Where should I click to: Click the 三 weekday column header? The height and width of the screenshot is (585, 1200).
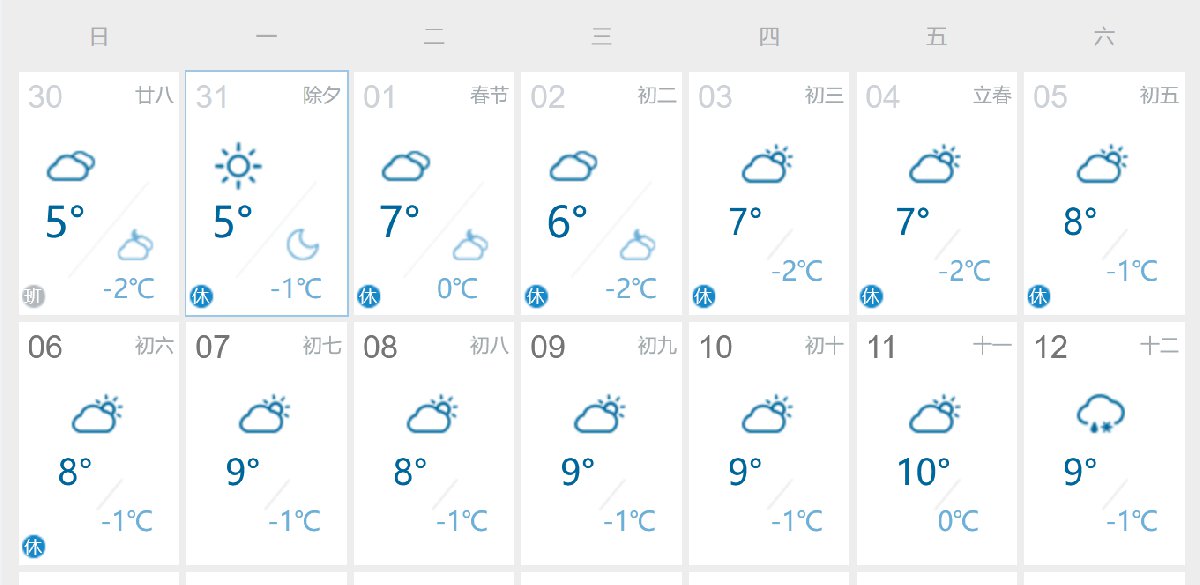[602, 38]
